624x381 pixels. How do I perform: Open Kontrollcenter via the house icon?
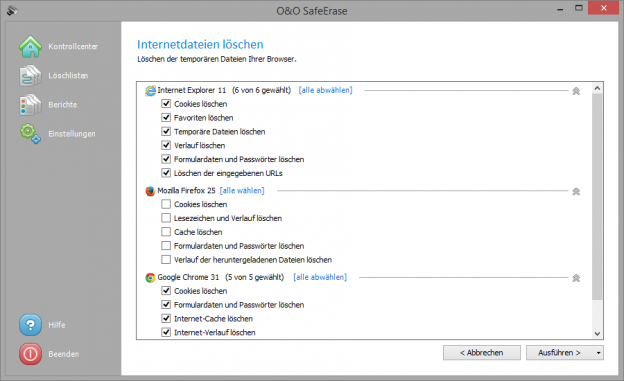(x=30, y=47)
